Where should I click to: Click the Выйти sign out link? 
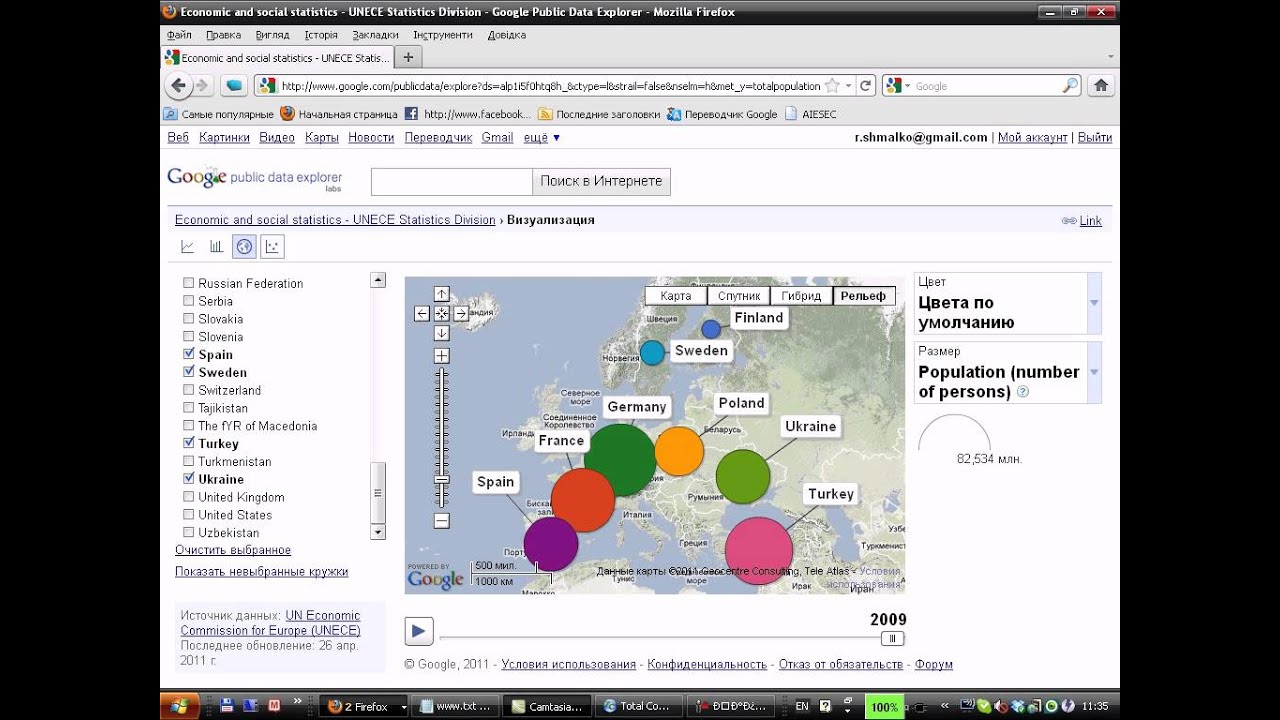coord(1095,138)
